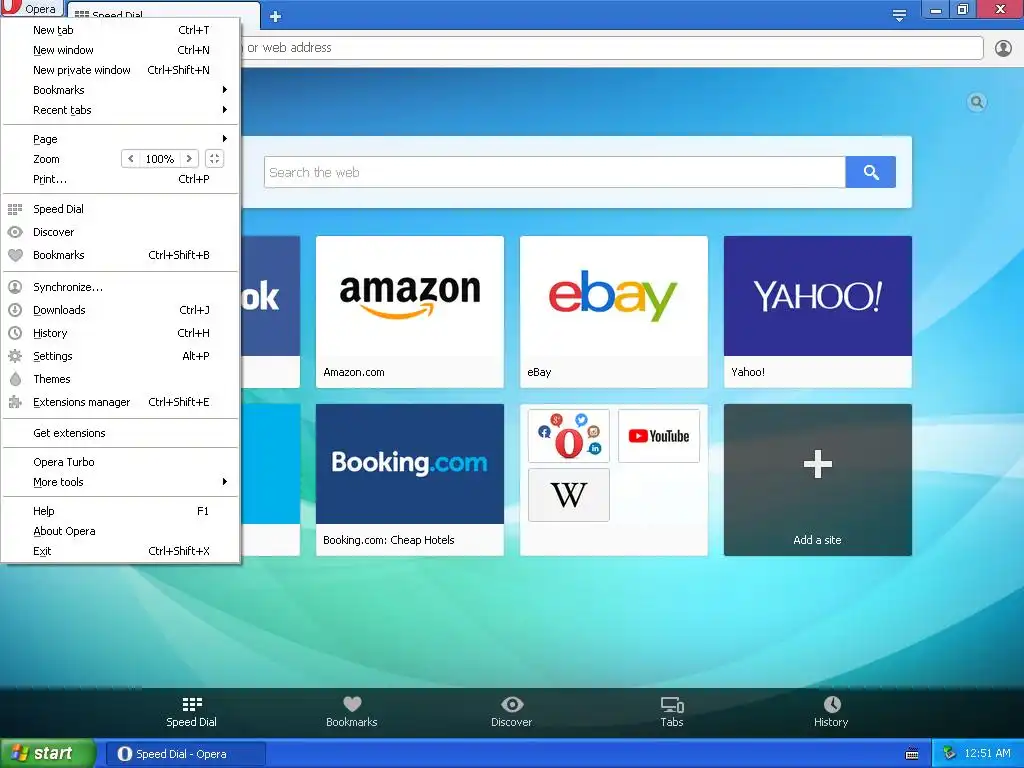The height and width of the screenshot is (768, 1024).
Task: Select About Opera menu entry
Action: point(121,531)
